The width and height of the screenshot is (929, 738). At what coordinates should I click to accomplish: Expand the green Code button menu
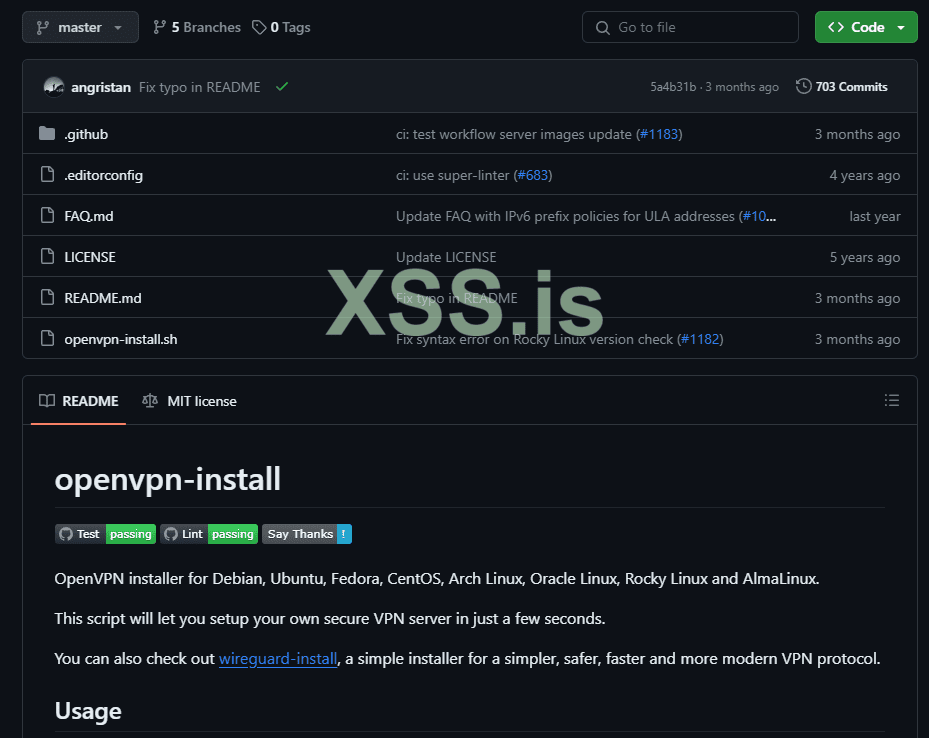tap(866, 27)
